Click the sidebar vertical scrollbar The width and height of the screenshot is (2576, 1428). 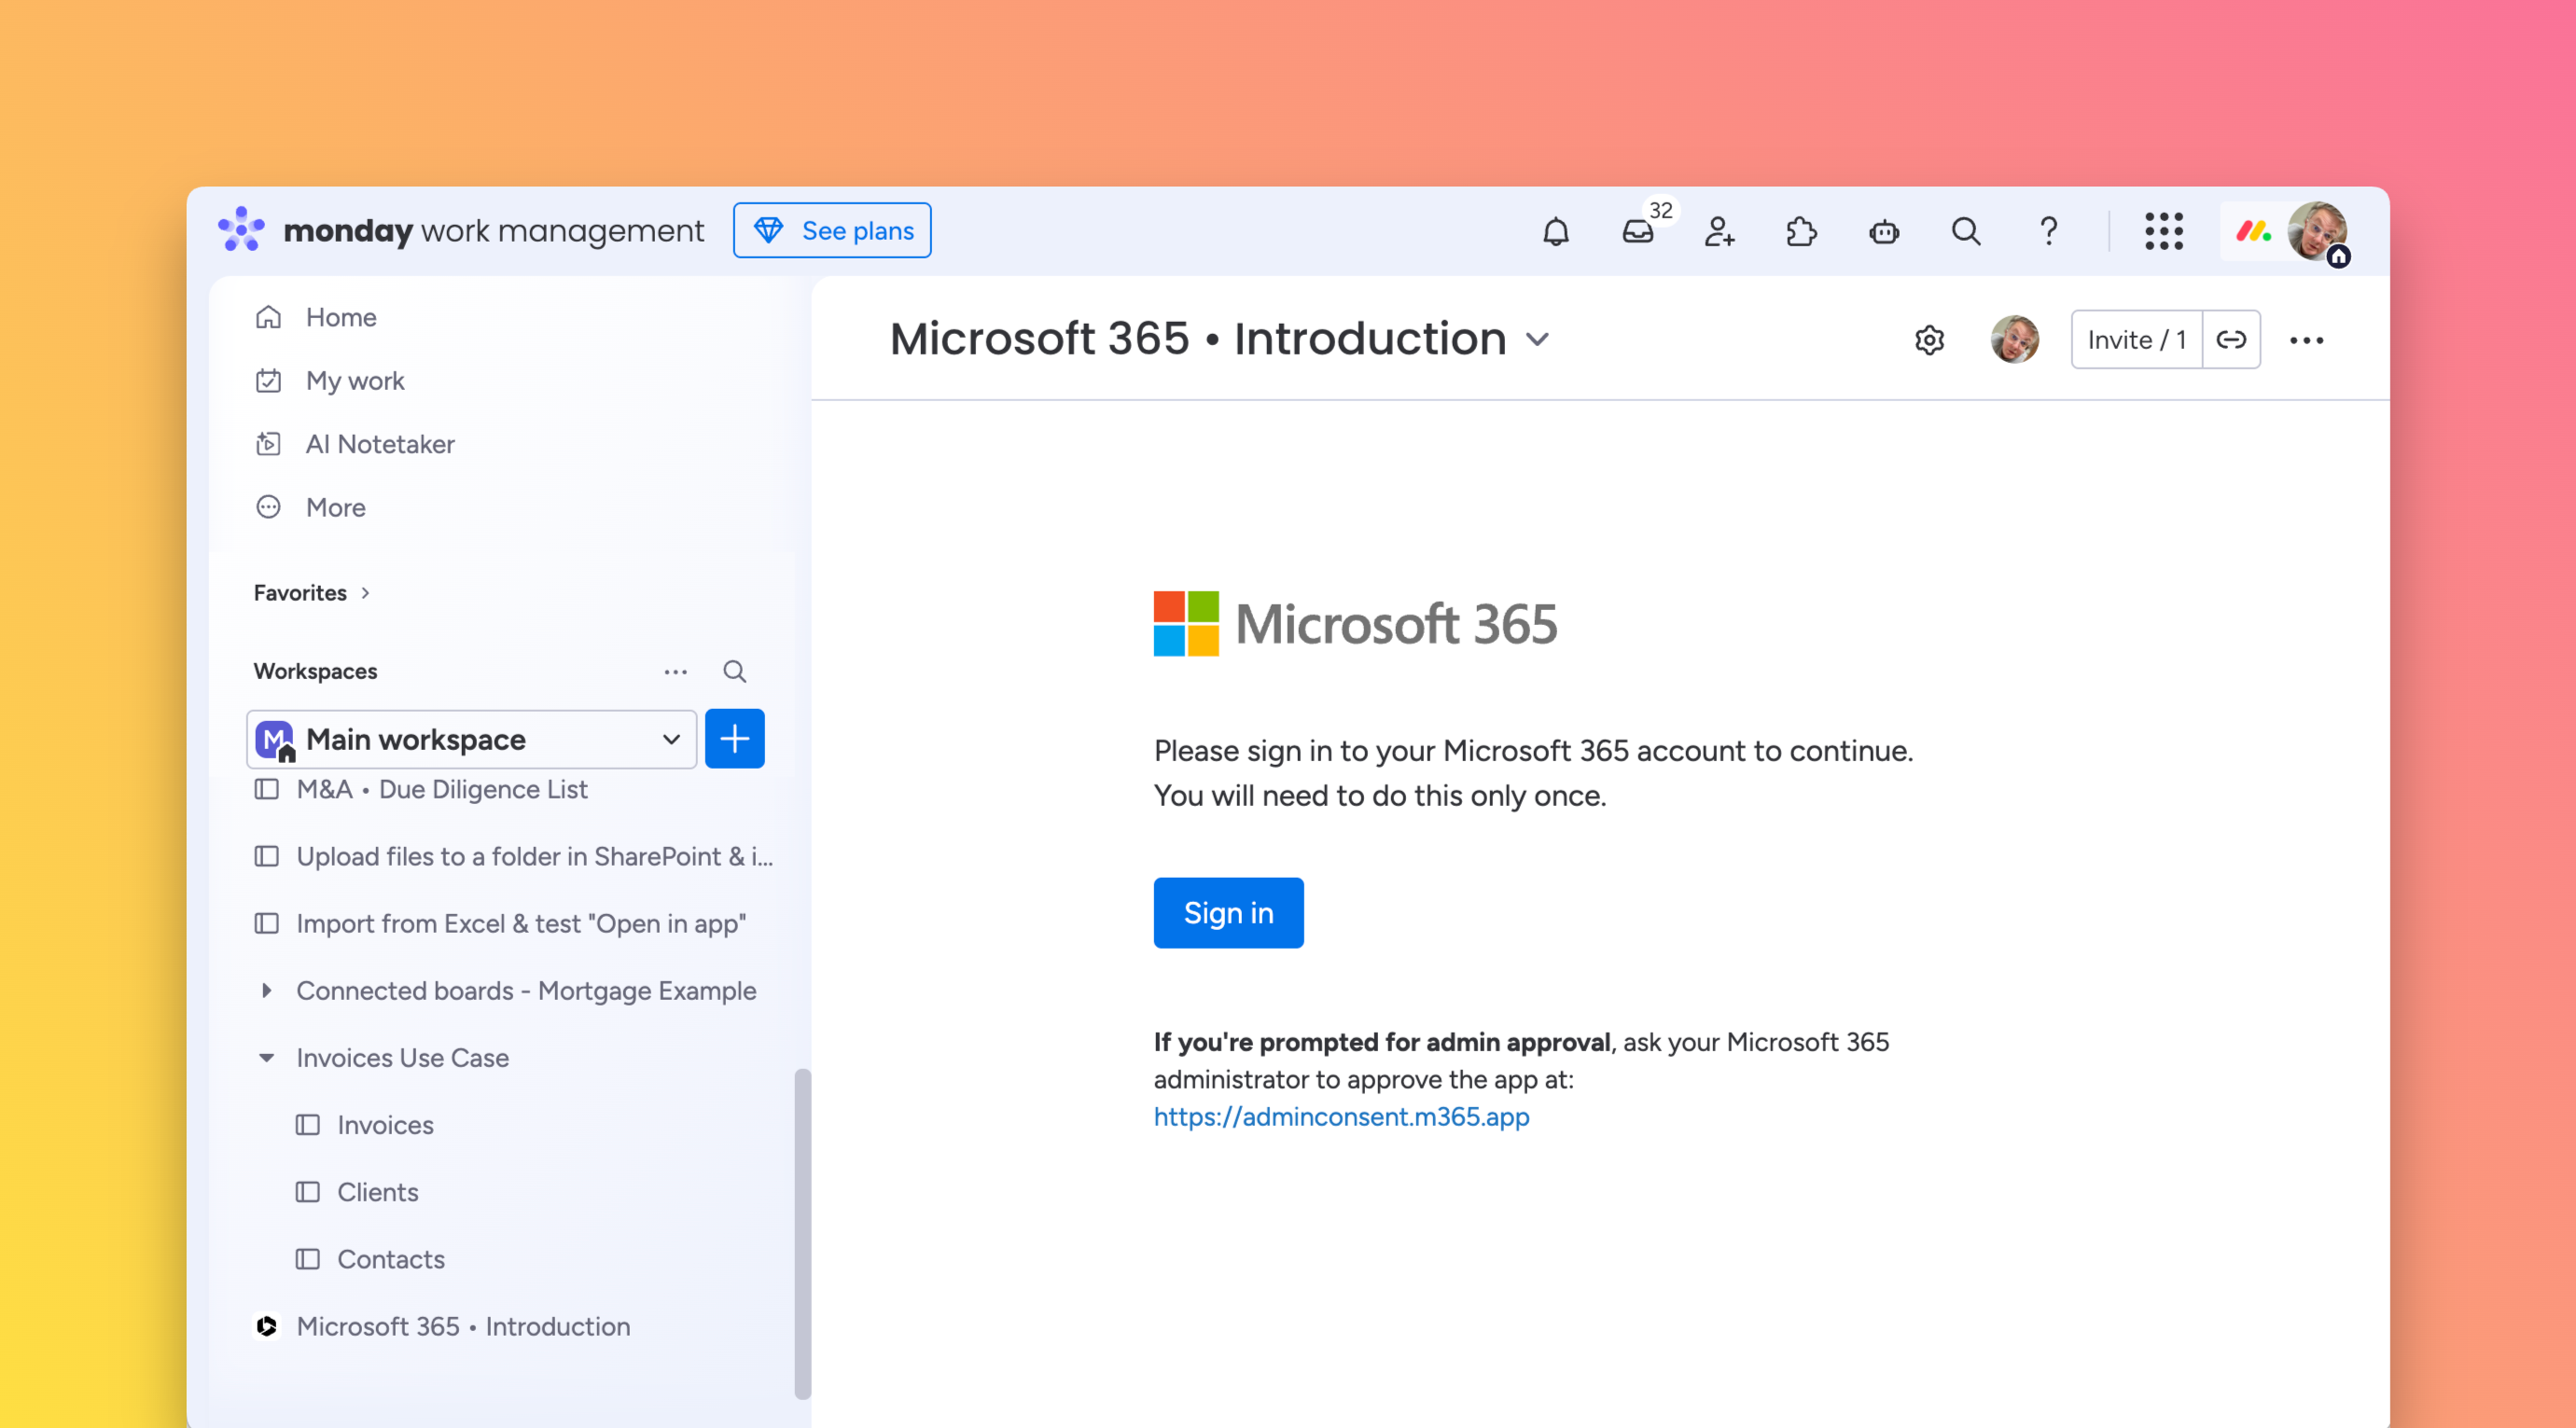[x=802, y=1233]
